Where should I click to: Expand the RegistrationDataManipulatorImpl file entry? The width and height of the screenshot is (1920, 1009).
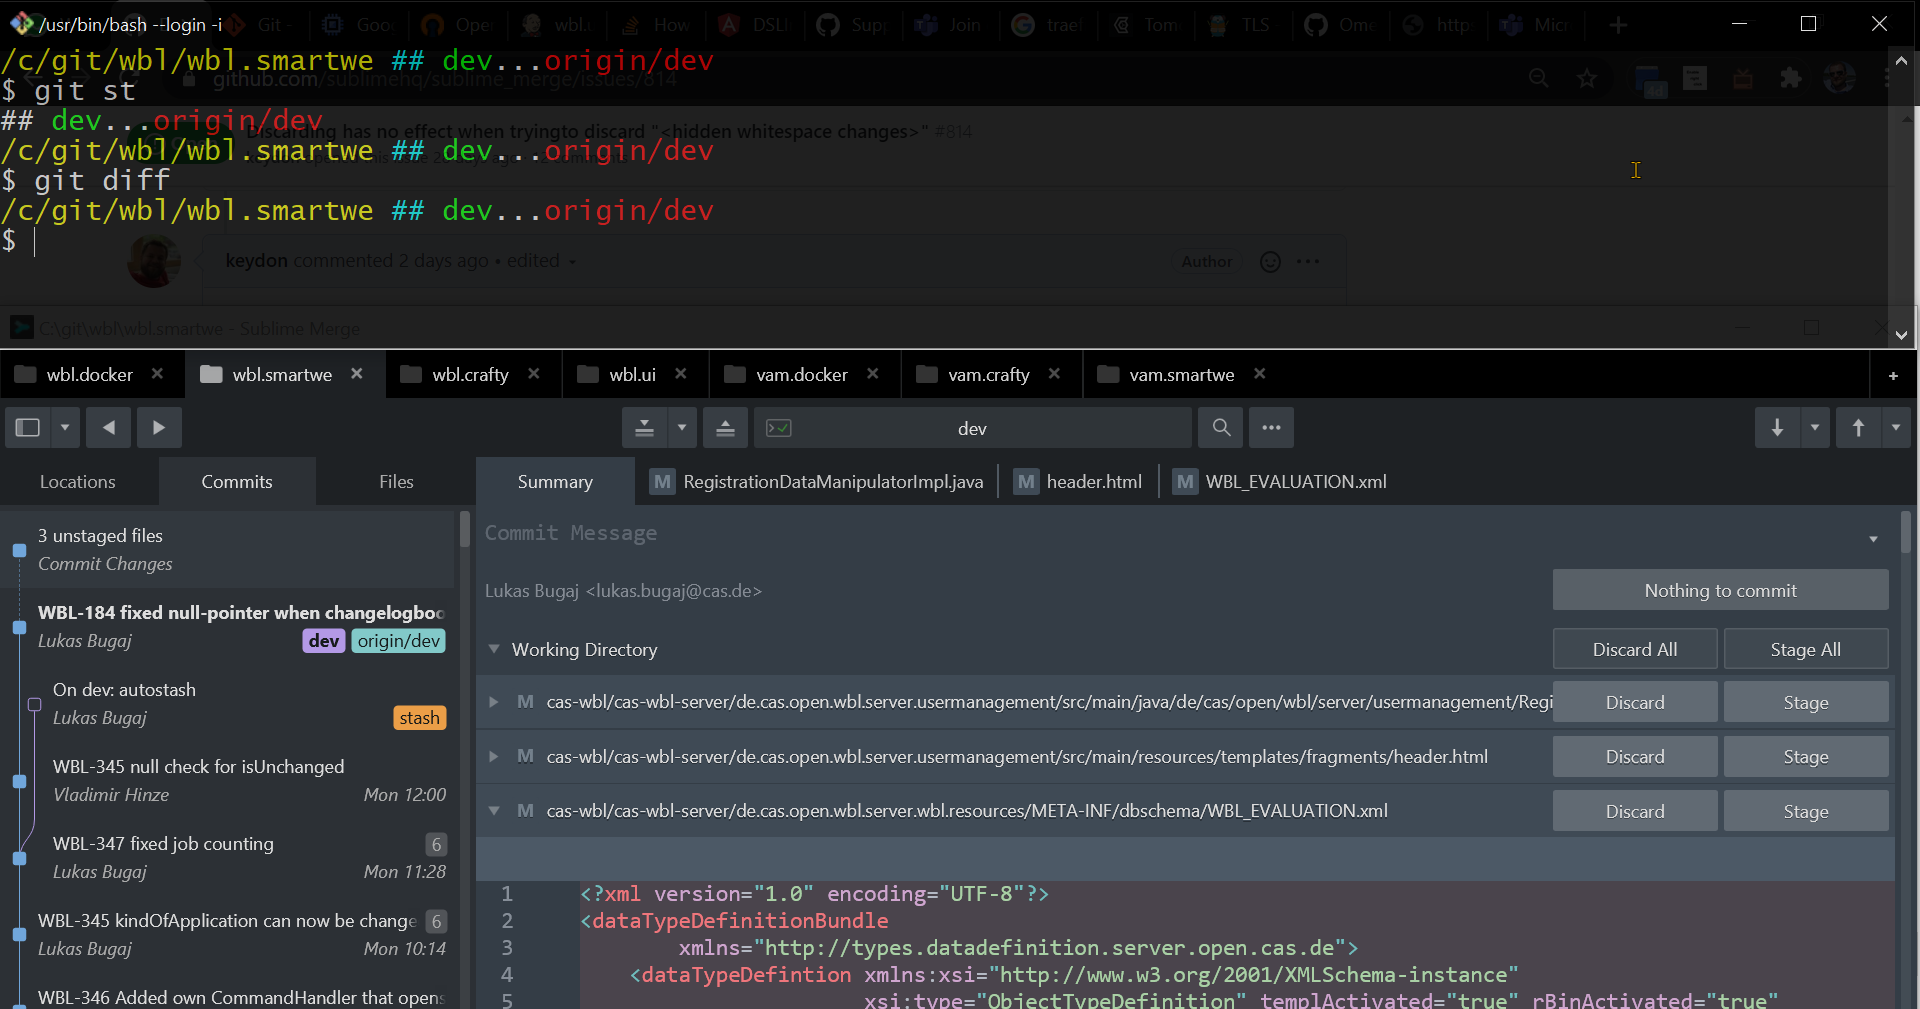pos(492,701)
